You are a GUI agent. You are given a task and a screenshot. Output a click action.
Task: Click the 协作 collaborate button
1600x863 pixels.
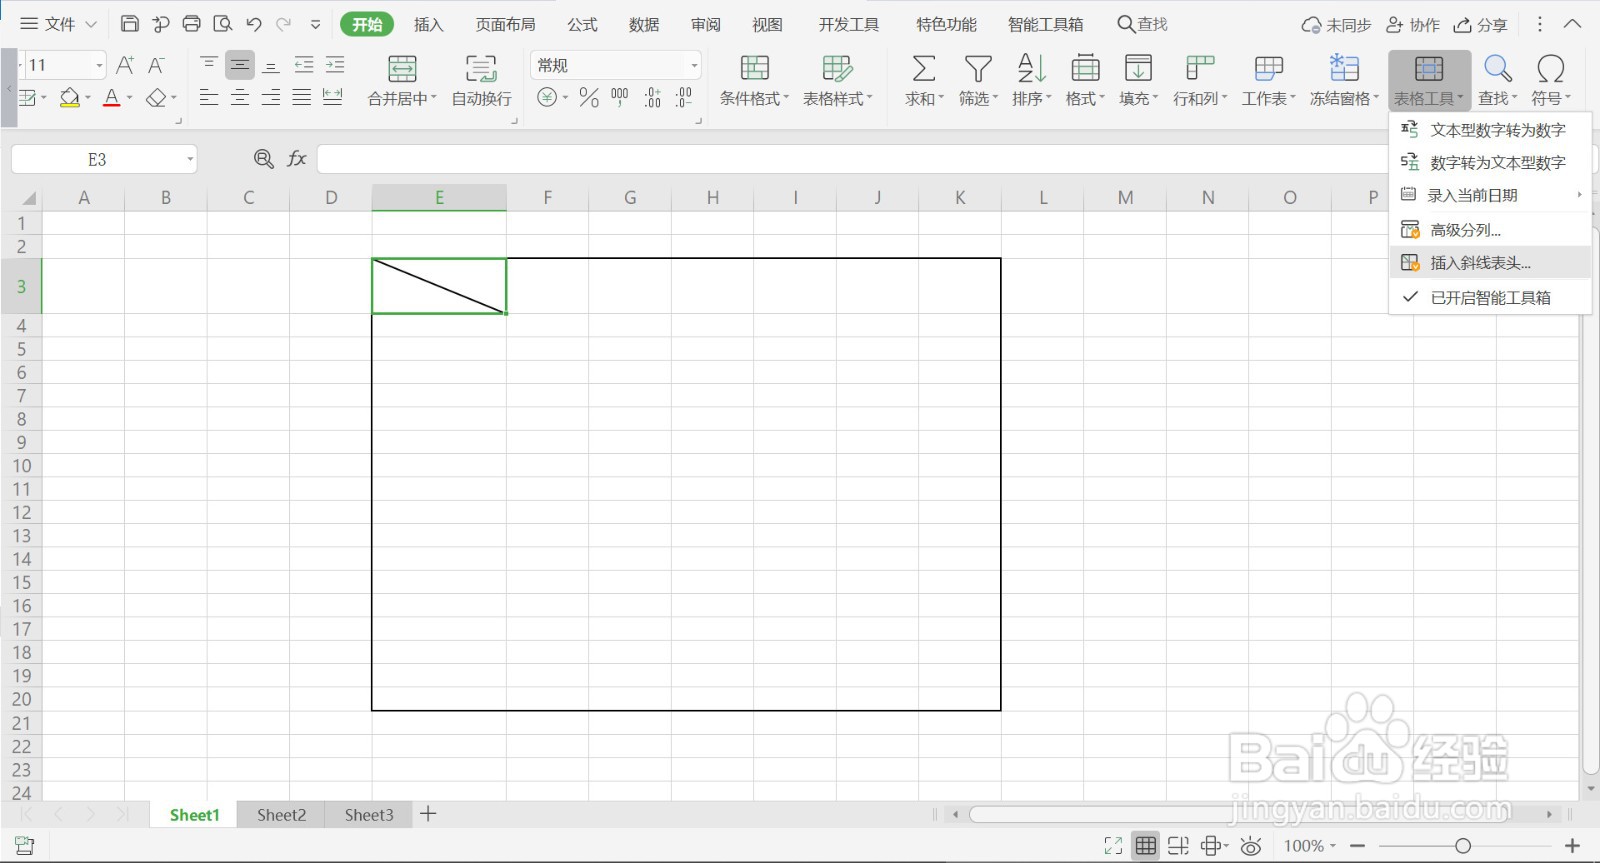[x=1413, y=25]
